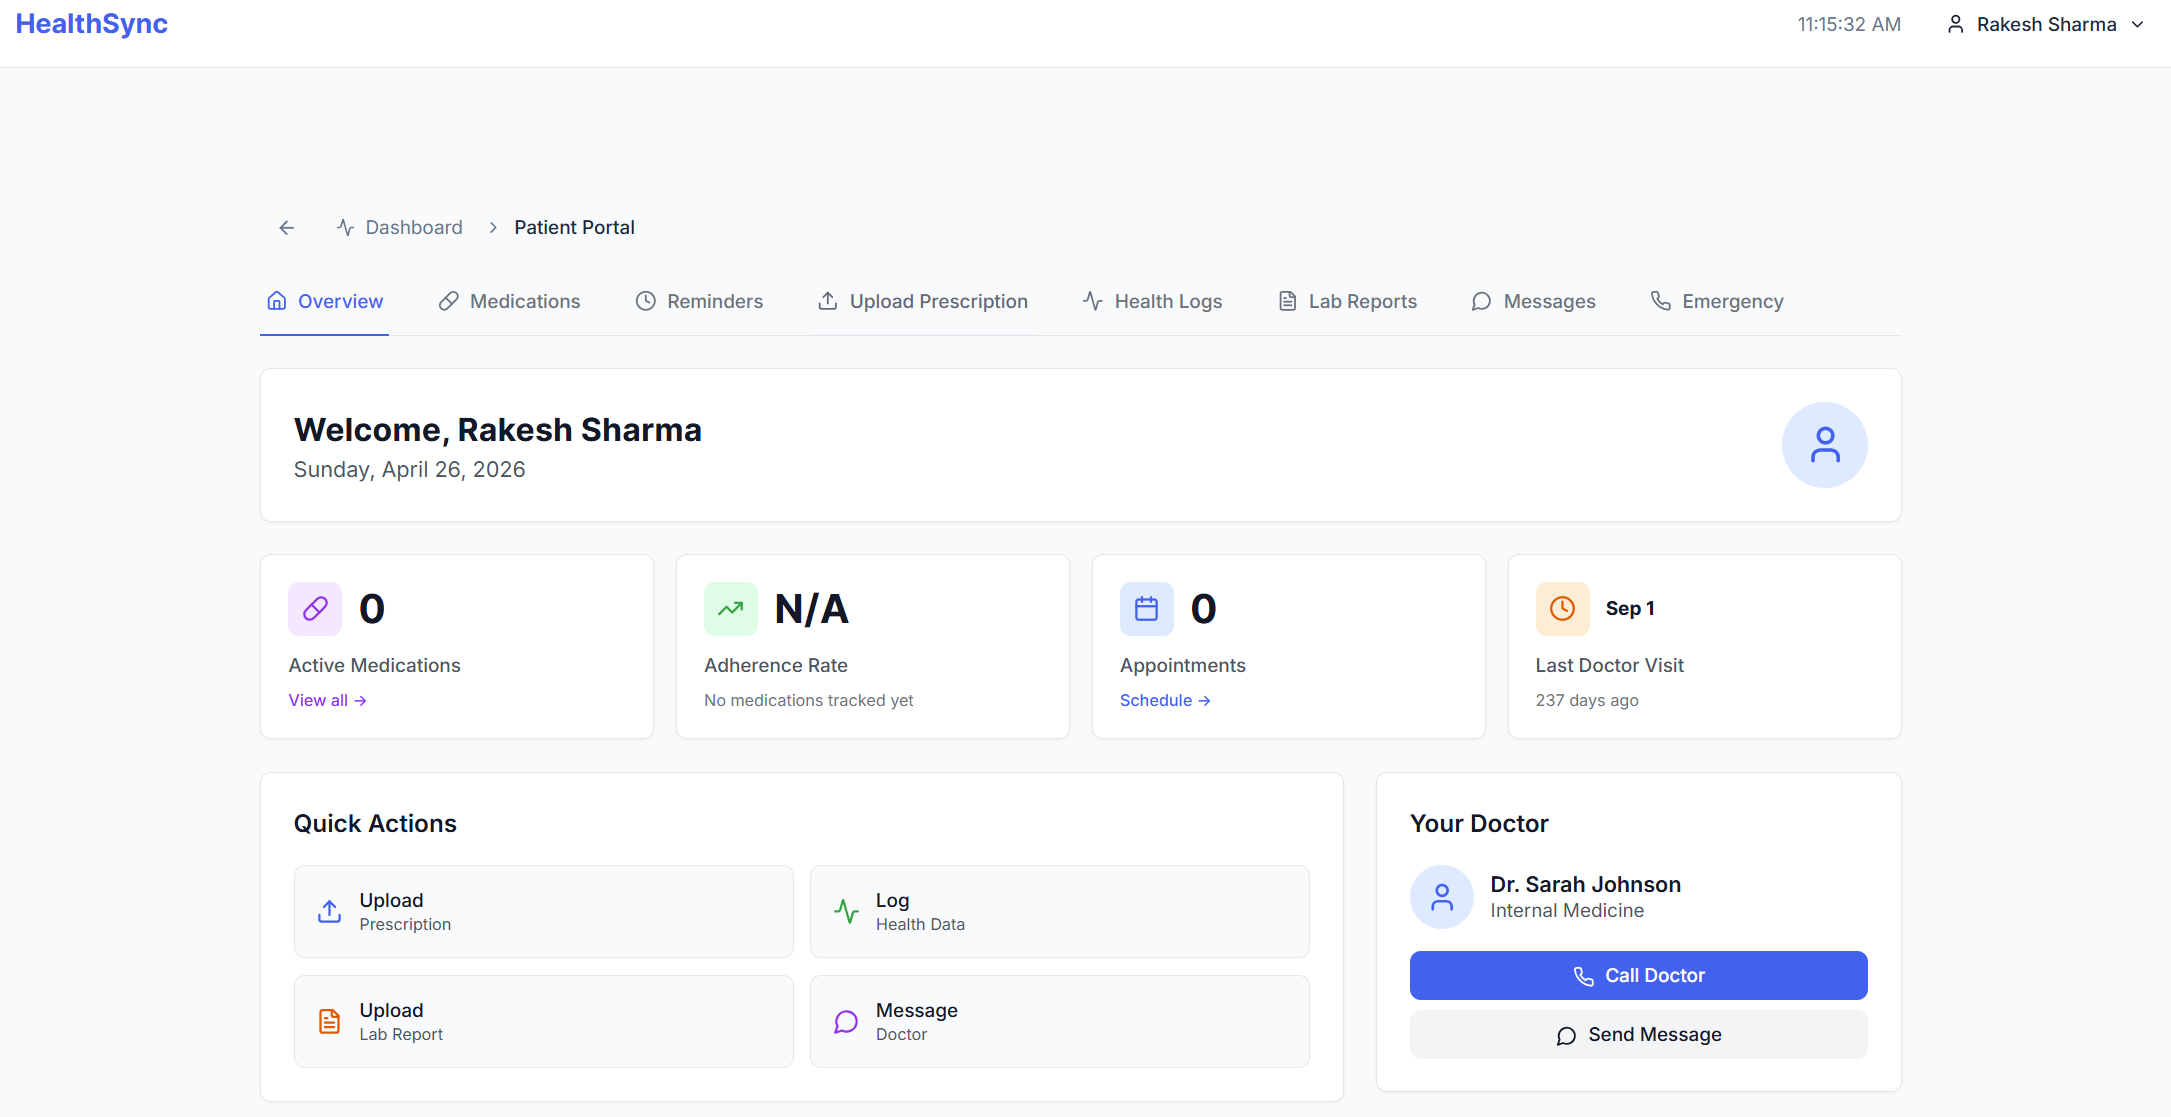Click the purple pill Active Medications icon
The width and height of the screenshot is (2171, 1117).
[x=315, y=609]
